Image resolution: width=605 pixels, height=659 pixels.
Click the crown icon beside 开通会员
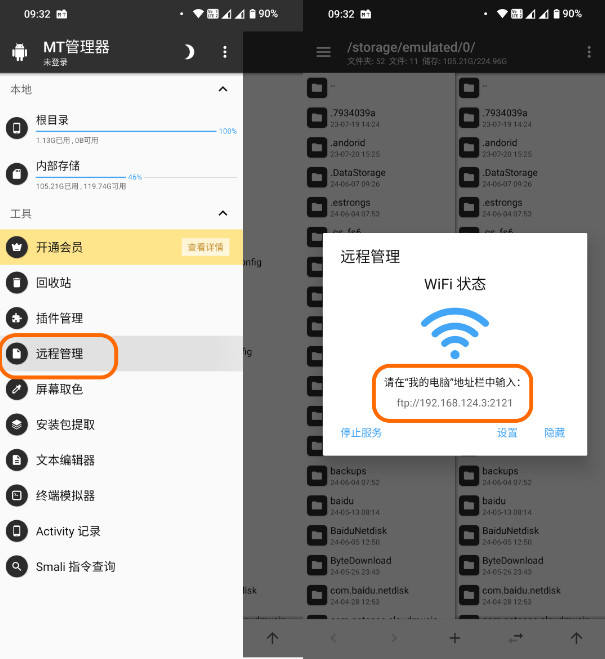point(17,247)
